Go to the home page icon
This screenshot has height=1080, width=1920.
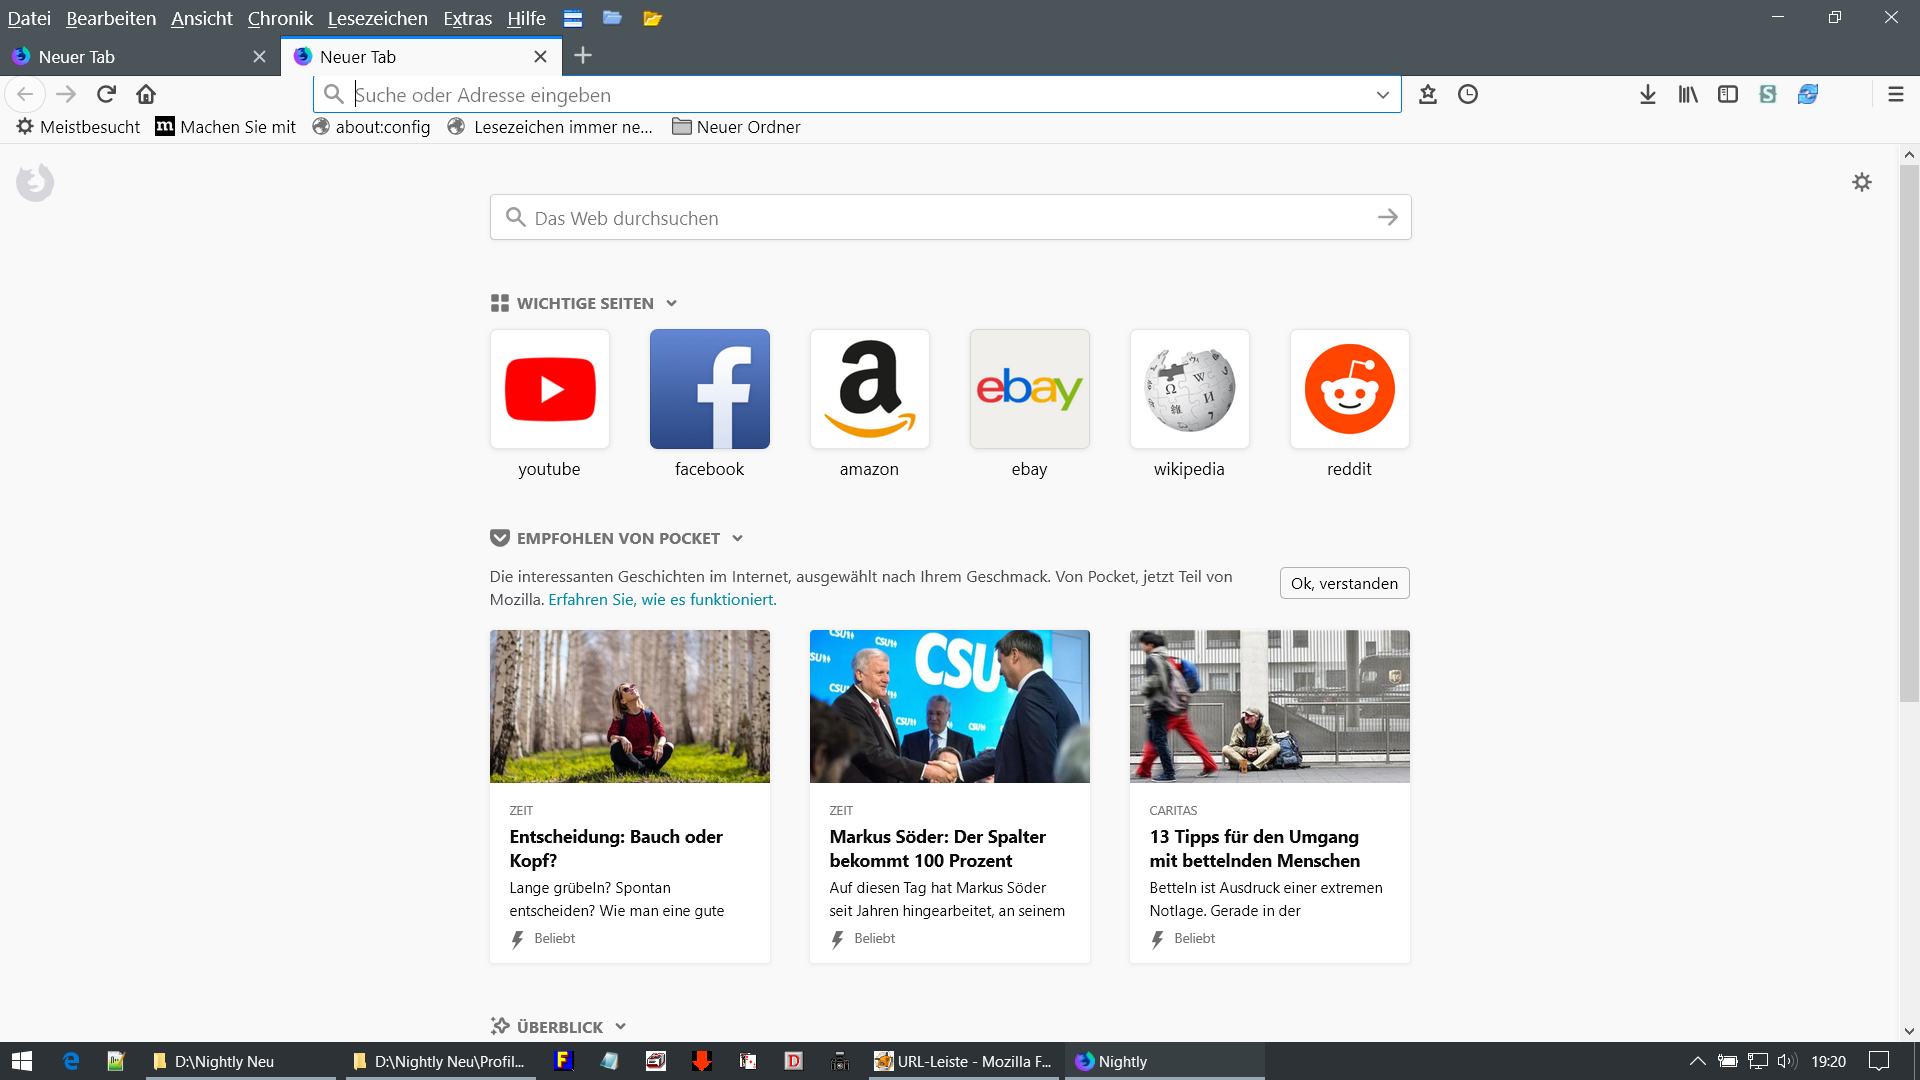(x=146, y=94)
